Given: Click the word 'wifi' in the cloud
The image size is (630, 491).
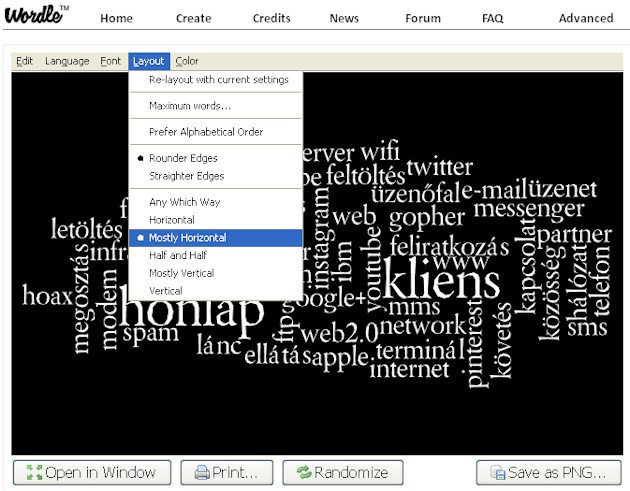Looking at the screenshot, I should pyautogui.click(x=380, y=151).
